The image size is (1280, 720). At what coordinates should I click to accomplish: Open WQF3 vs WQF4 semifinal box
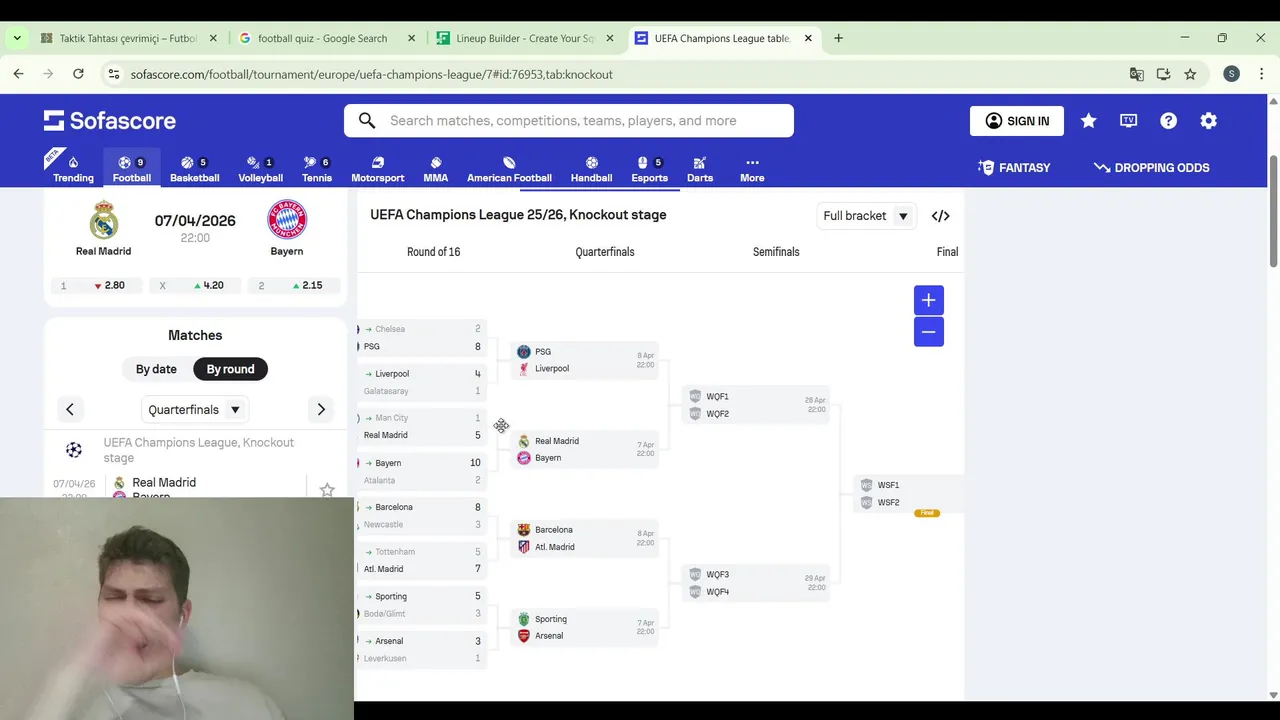(x=756, y=583)
